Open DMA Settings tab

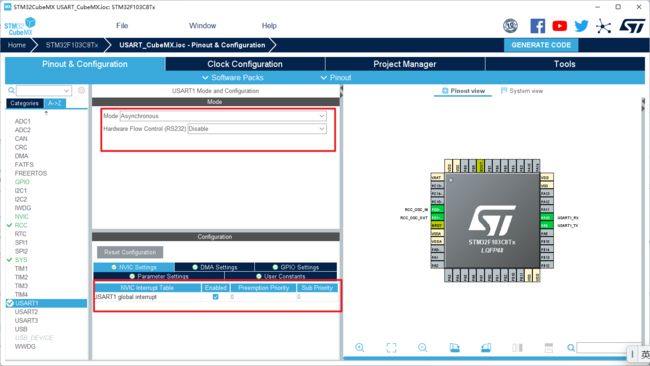(x=215, y=267)
